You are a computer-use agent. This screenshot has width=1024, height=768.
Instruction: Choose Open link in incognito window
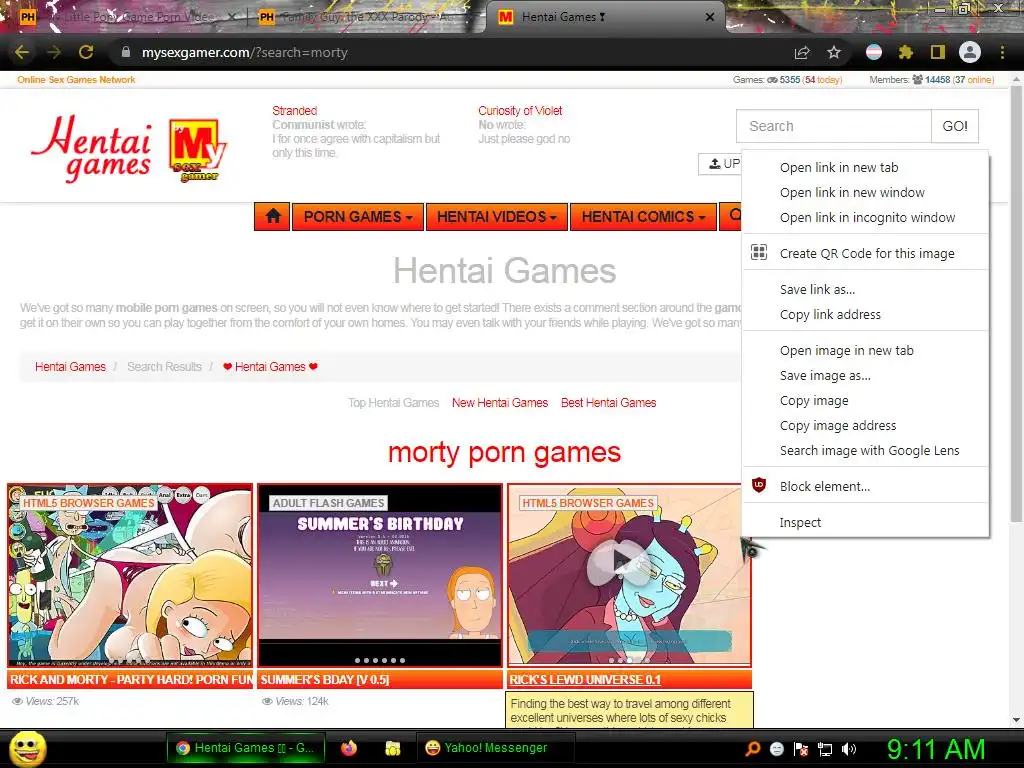tap(866, 217)
